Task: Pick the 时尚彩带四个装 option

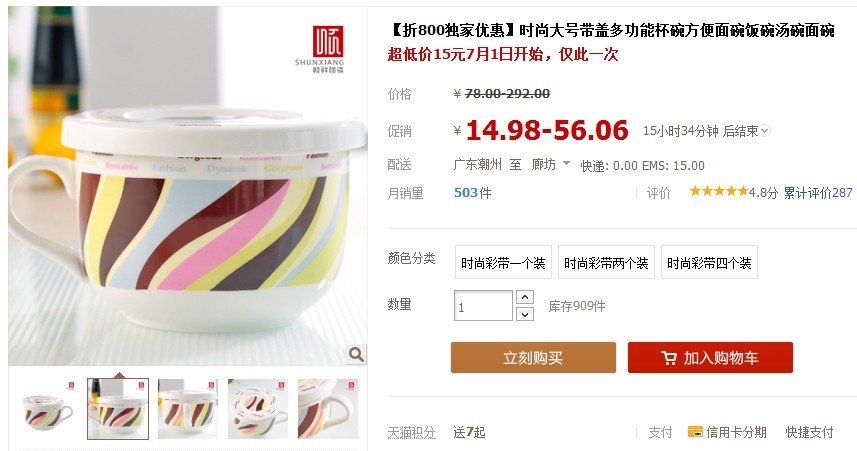Action: 709,263
